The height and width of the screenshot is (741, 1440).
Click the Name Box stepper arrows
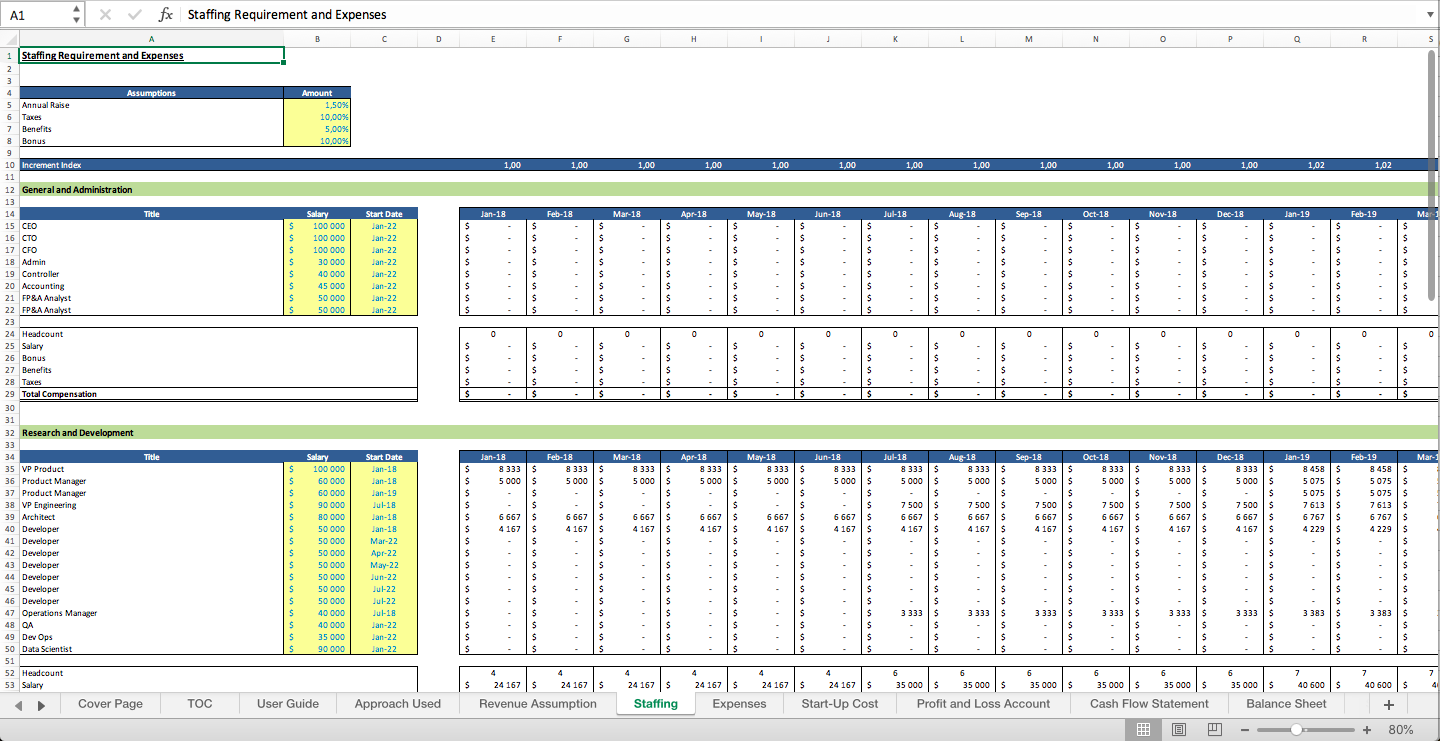pos(77,15)
